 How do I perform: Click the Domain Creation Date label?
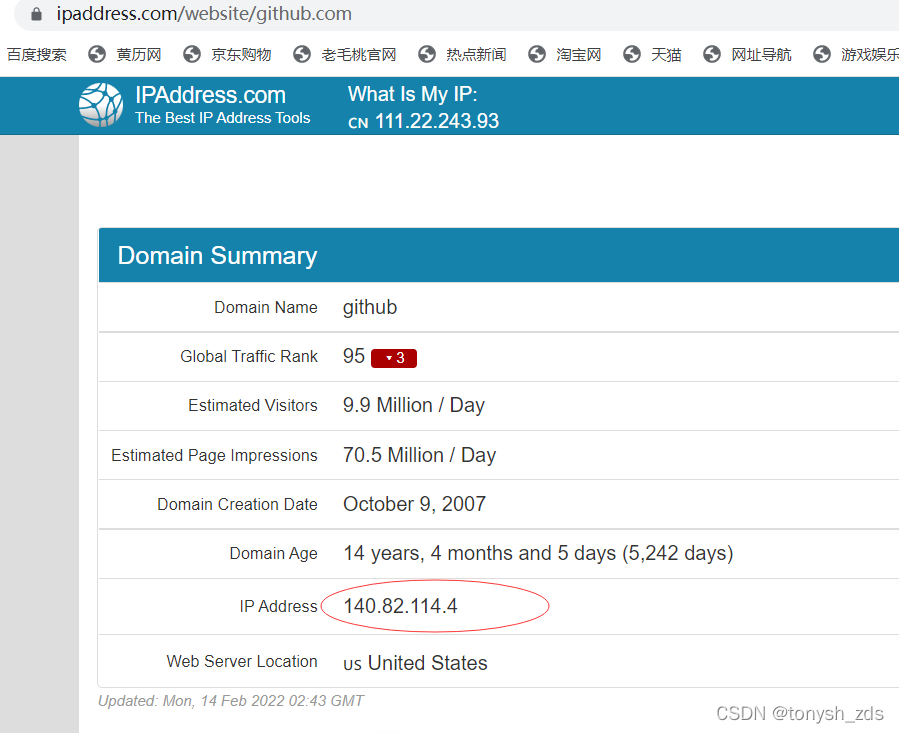pyautogui.click(x=237, y=504)
